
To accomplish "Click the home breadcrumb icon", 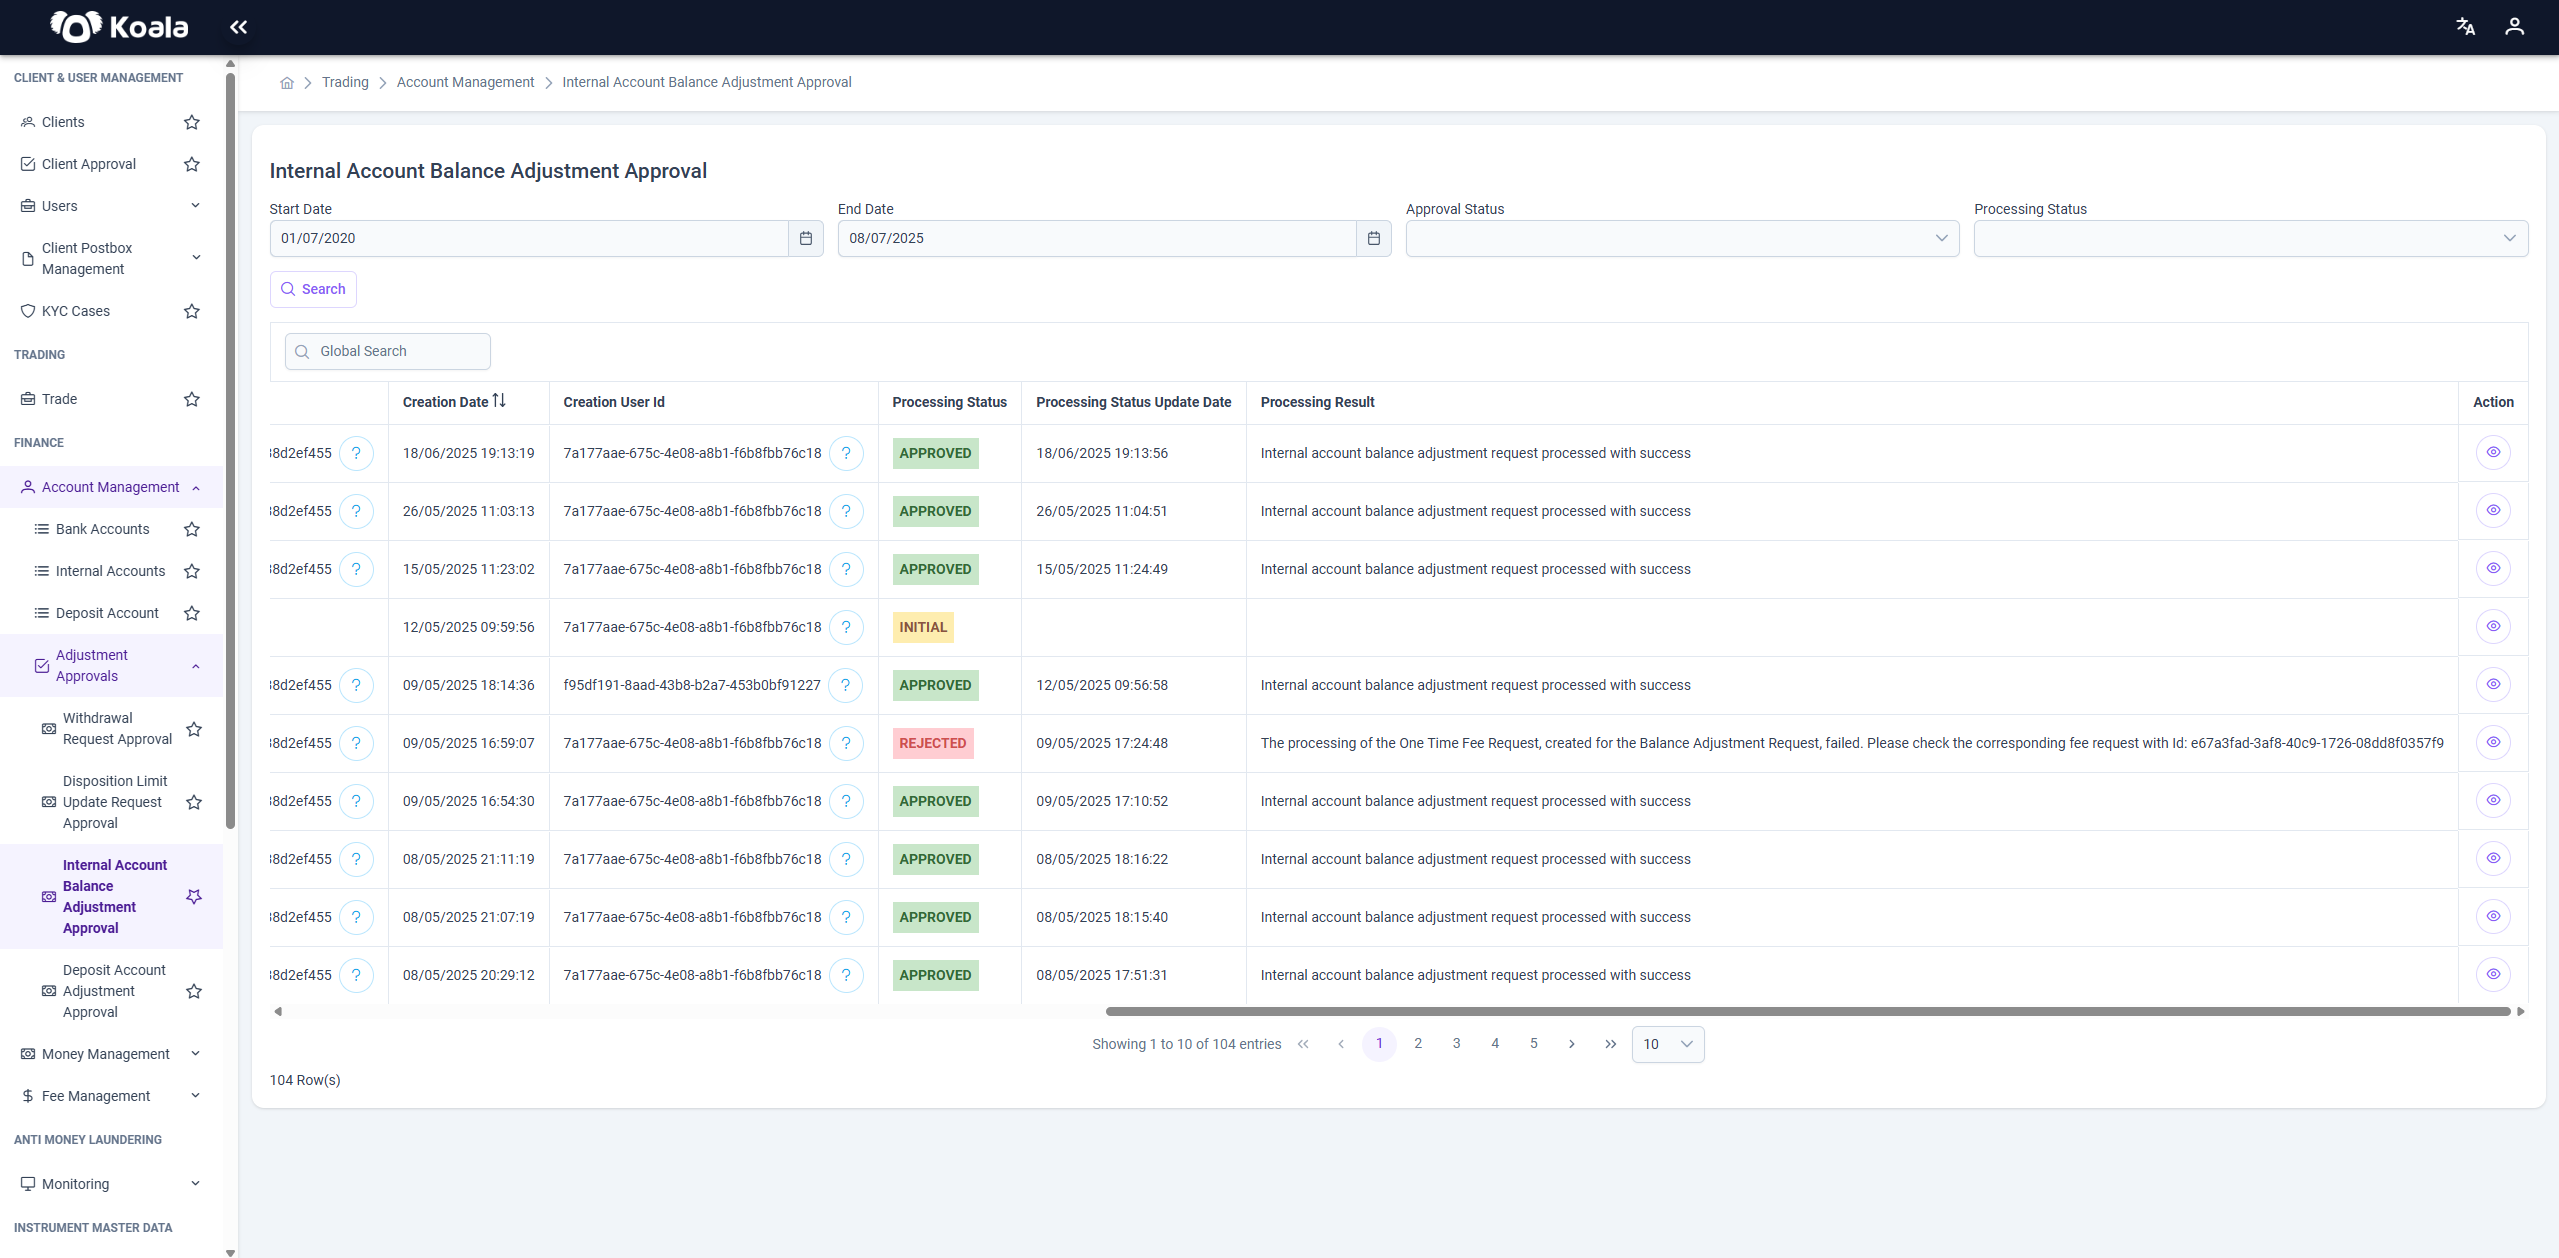I will pos(287,83).
